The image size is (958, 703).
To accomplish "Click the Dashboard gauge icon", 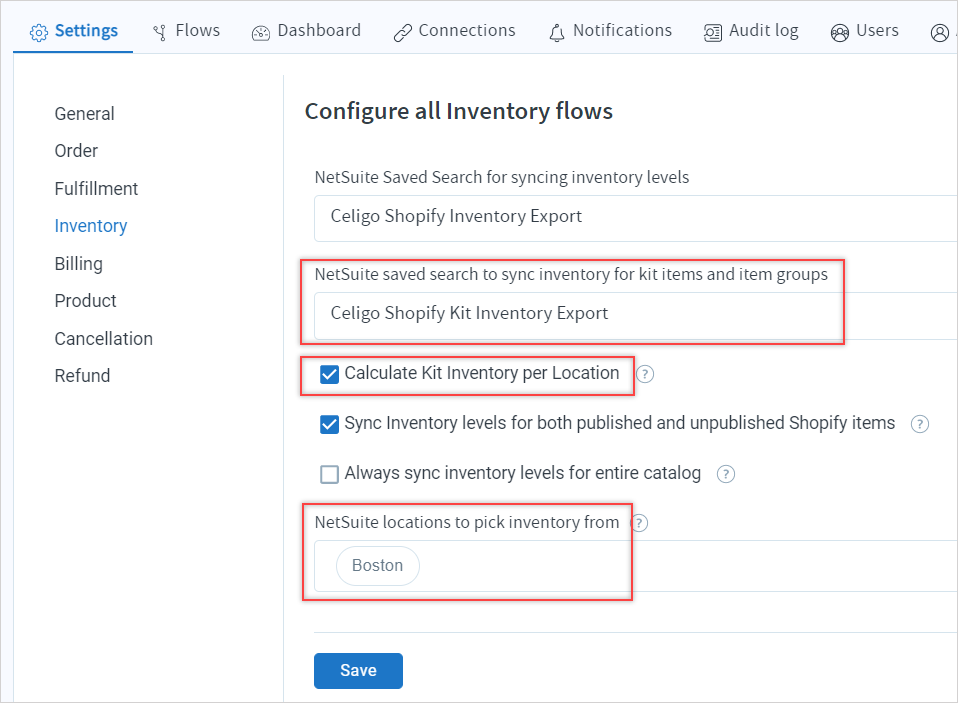I will (261, 33).
